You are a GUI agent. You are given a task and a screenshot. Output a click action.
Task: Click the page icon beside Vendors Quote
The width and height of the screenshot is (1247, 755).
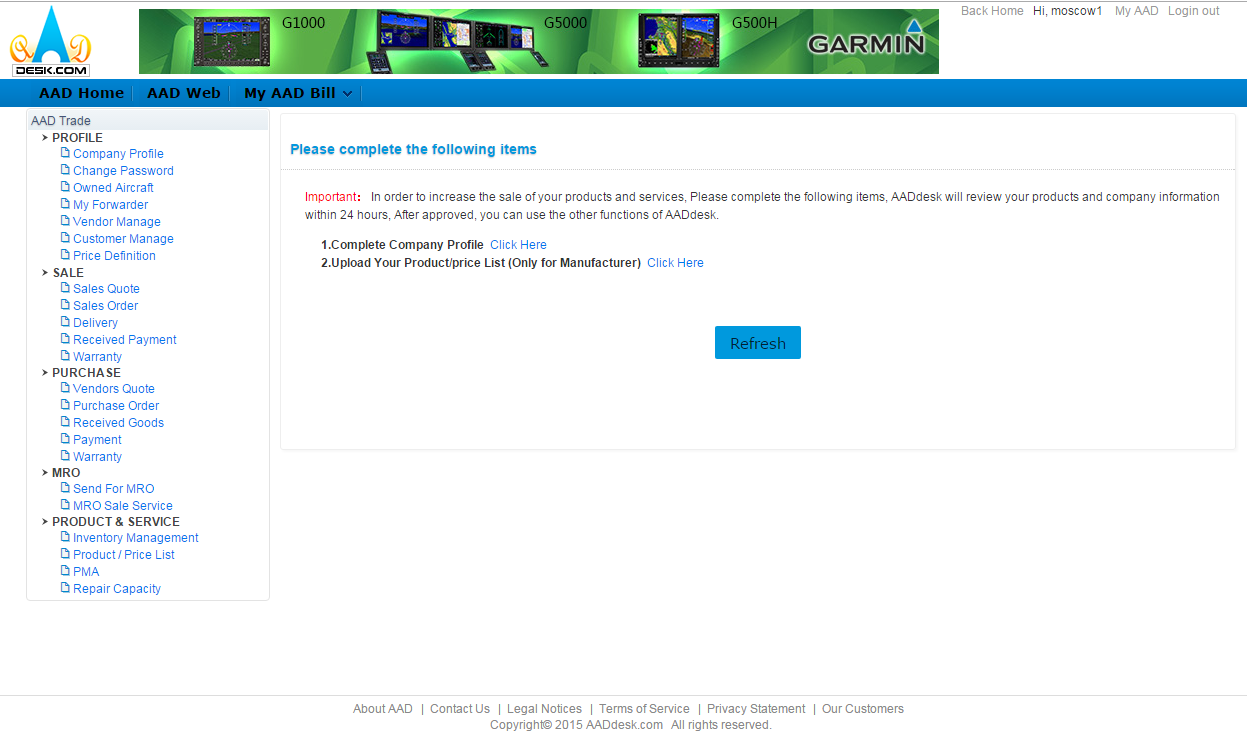(66, 388)
